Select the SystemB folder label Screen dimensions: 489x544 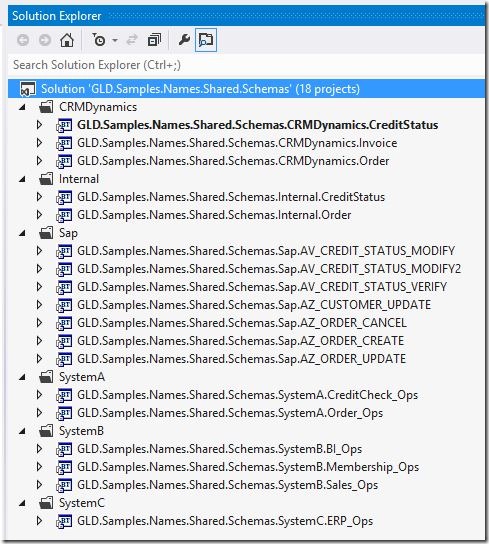(x=82, y=431)
